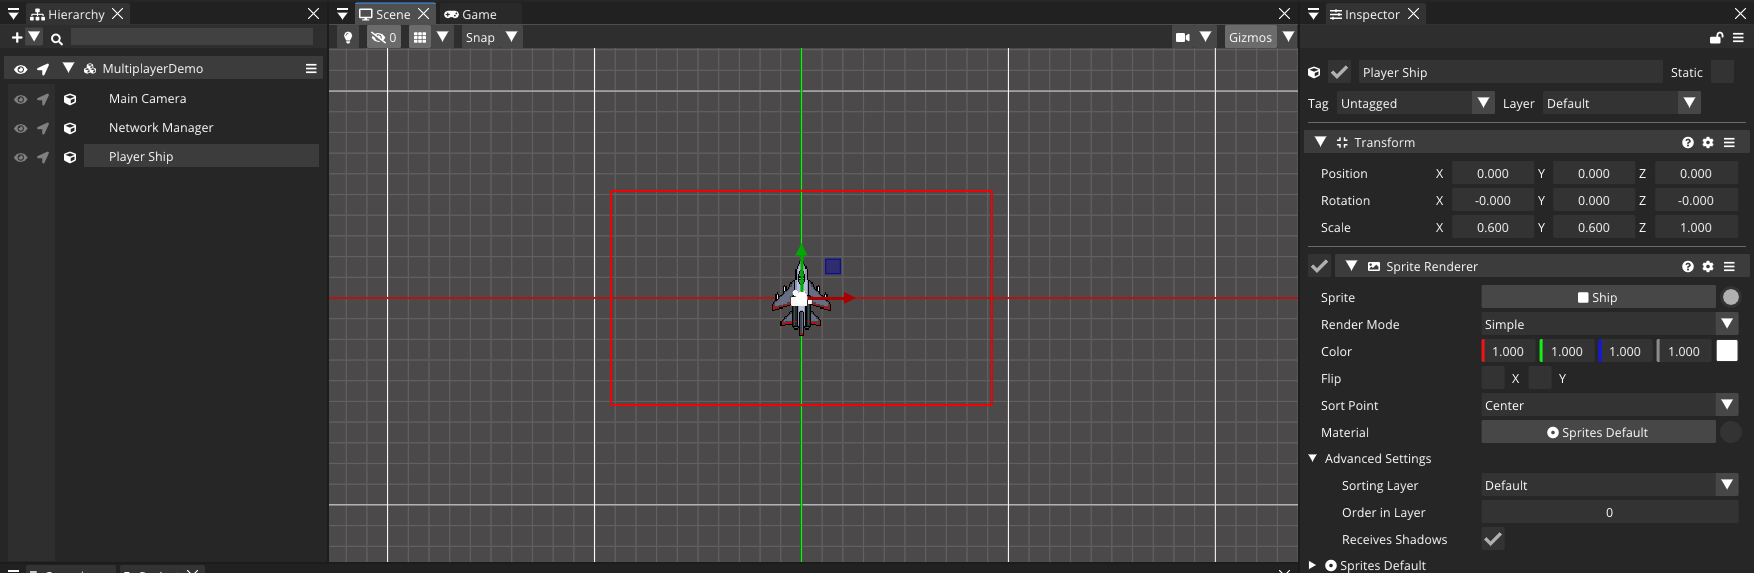Open the scene camera dropdown arrow
1754x573 pixels.
1205,37
